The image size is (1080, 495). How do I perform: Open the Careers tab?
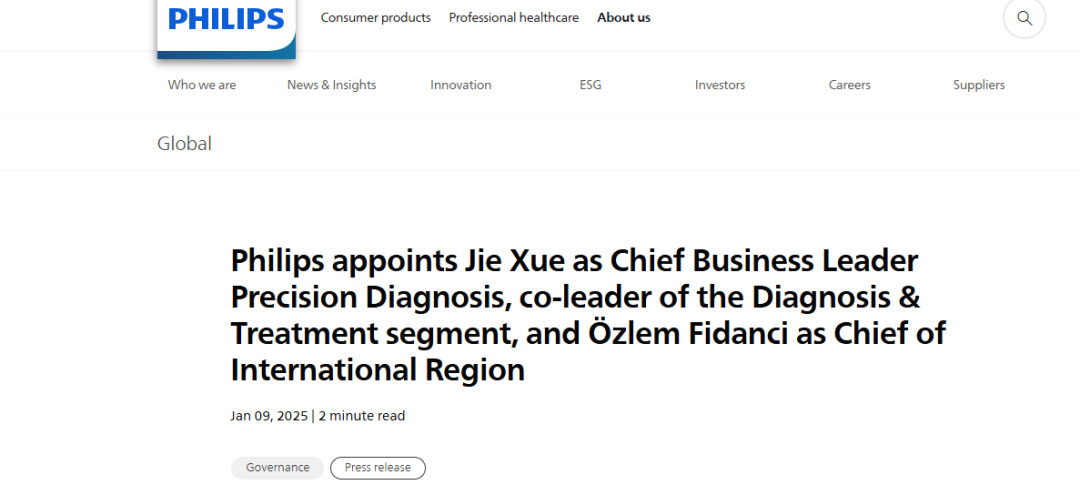[849, 85]
